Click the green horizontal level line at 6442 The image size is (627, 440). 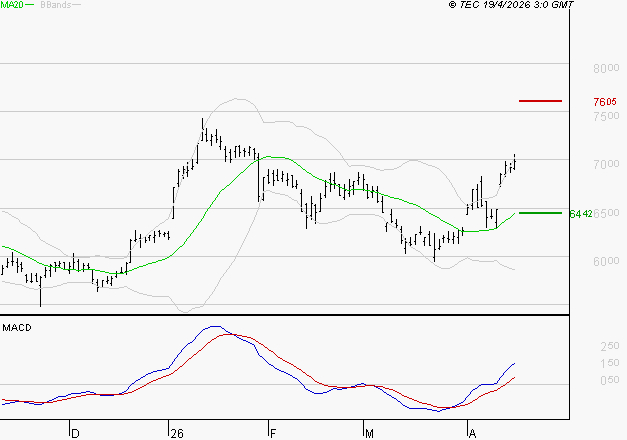(540, 213)
